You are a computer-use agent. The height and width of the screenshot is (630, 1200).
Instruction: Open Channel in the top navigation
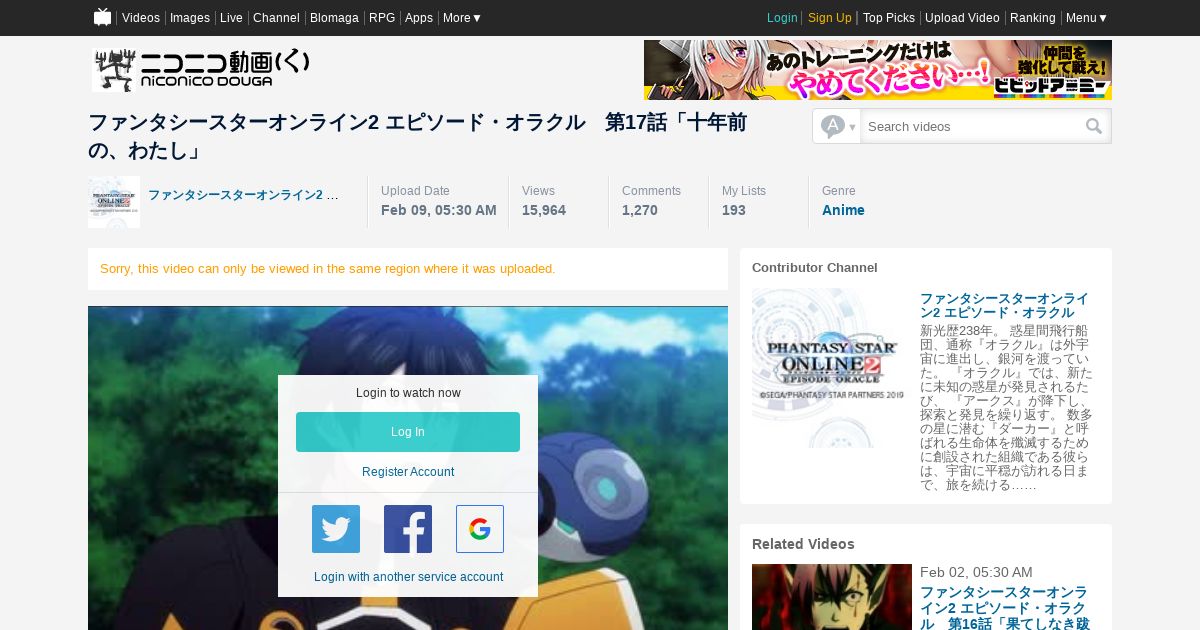point(276,18)
